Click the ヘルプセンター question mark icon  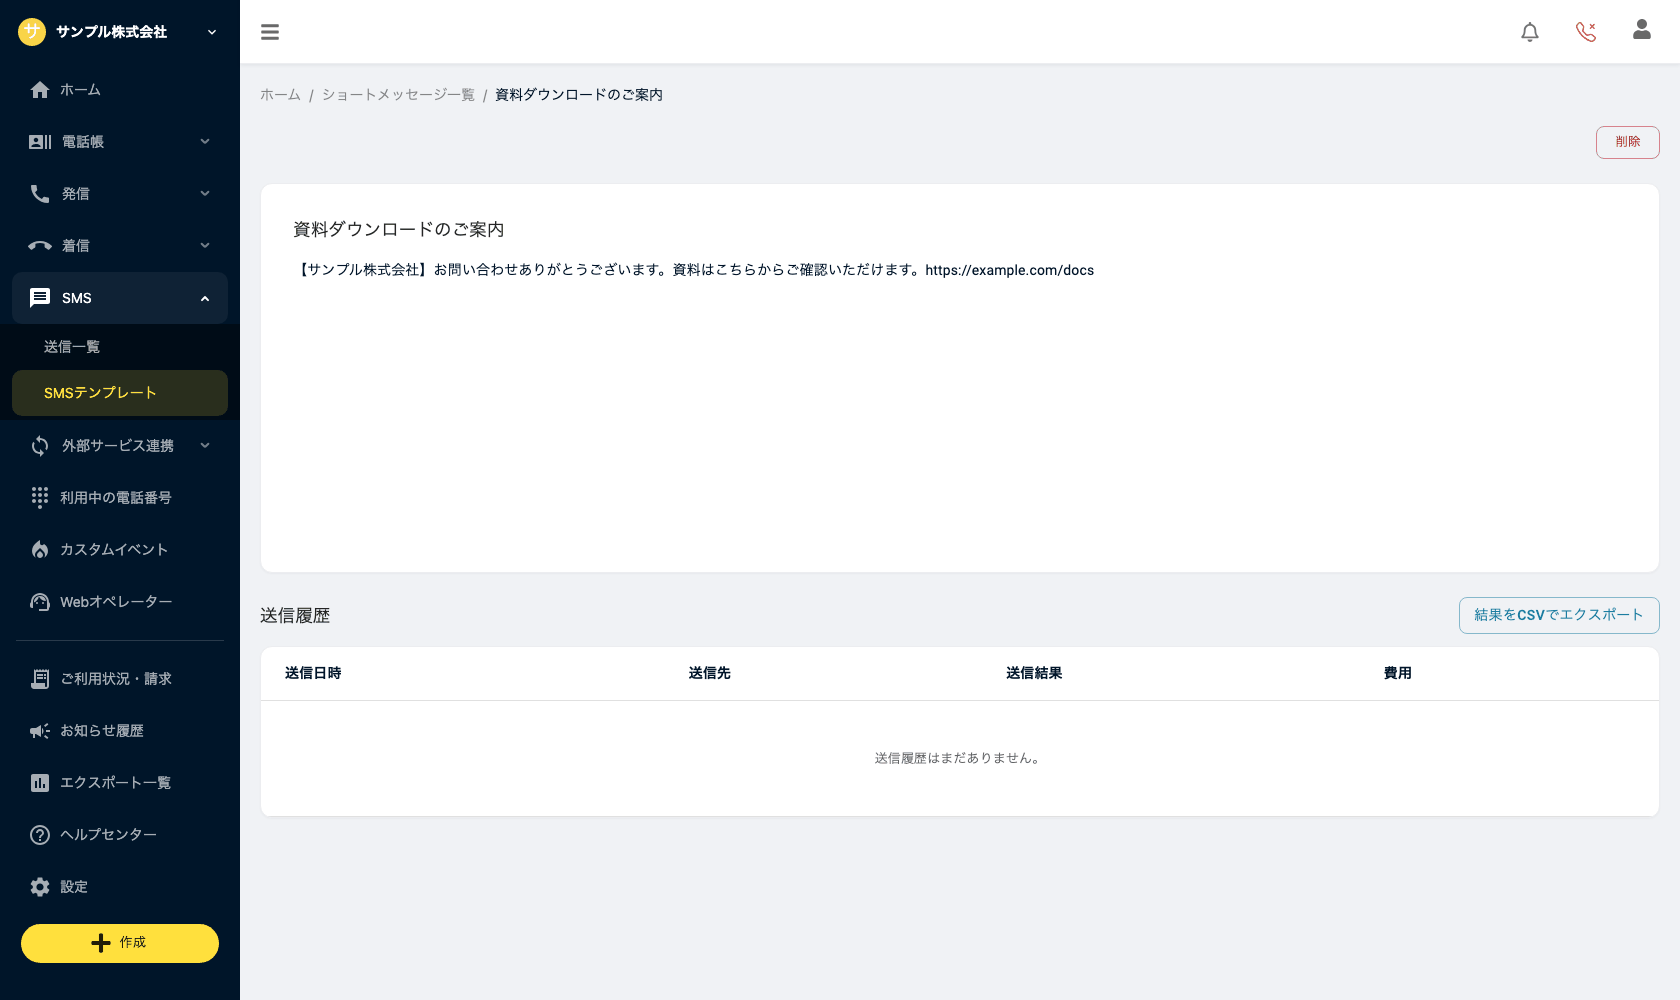(x=40, y=835)
